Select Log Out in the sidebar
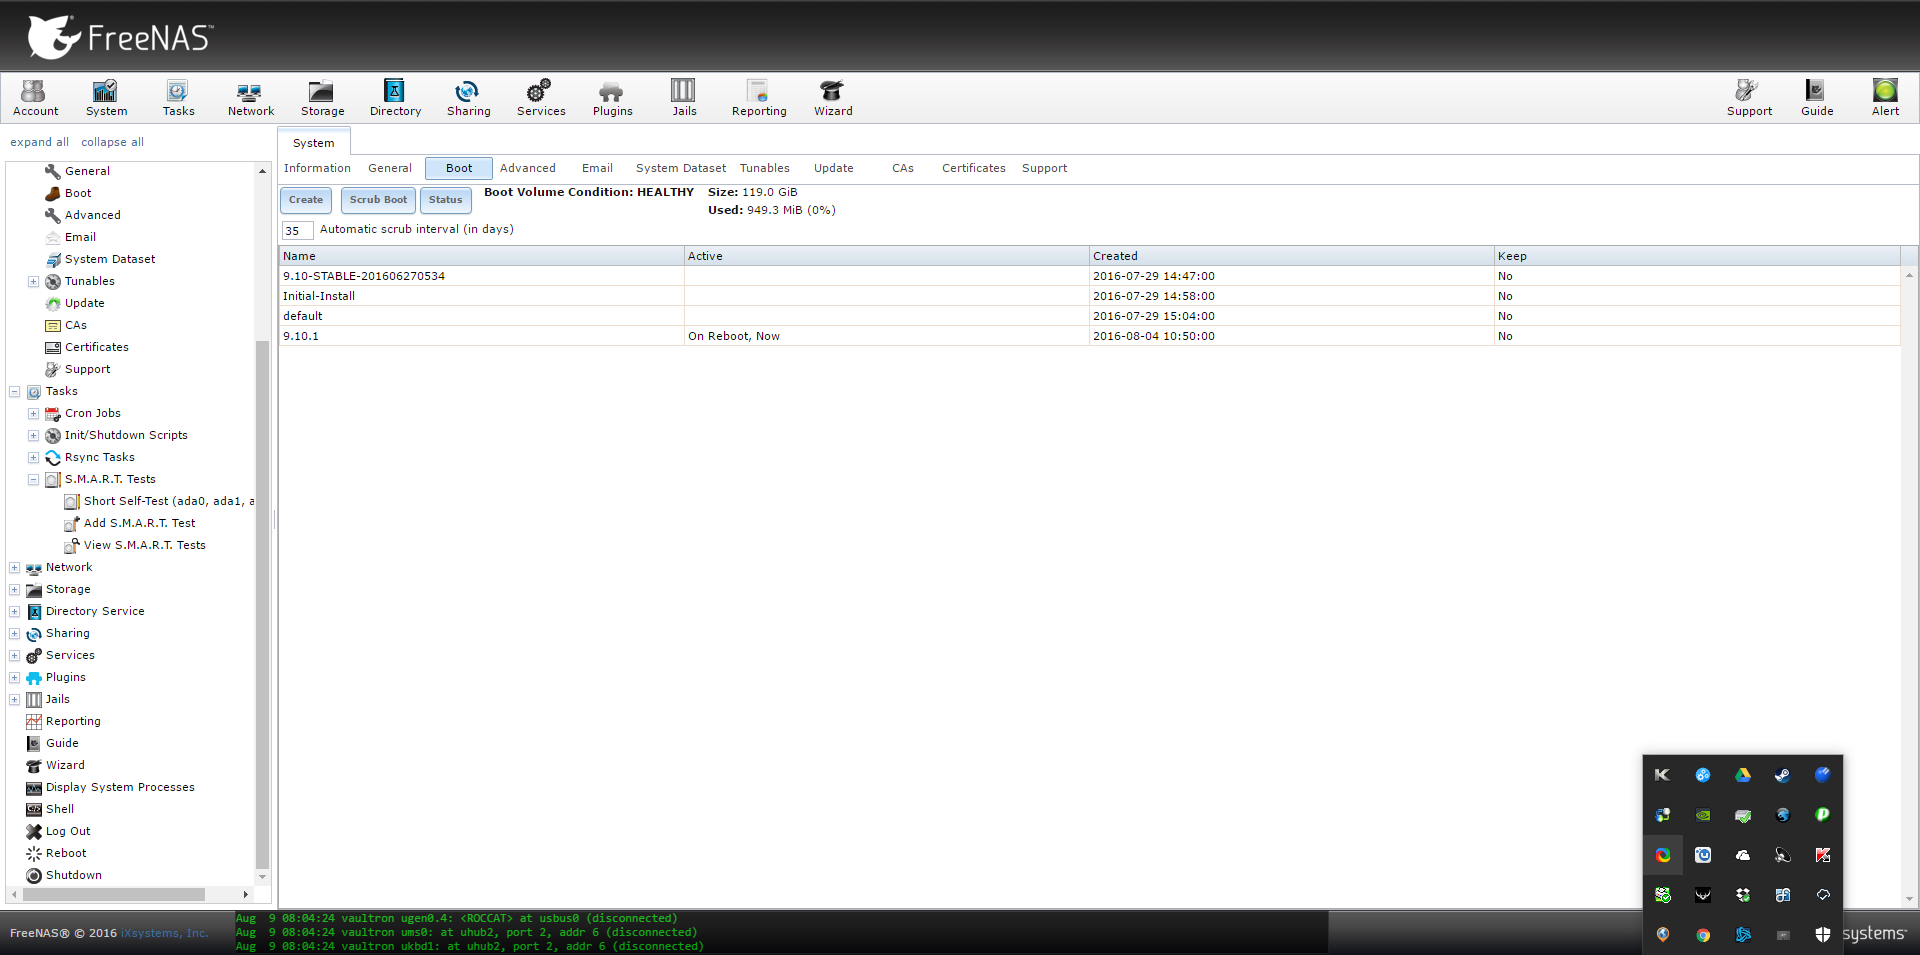The image size is (1920, 955). click(x=68, y=831)
